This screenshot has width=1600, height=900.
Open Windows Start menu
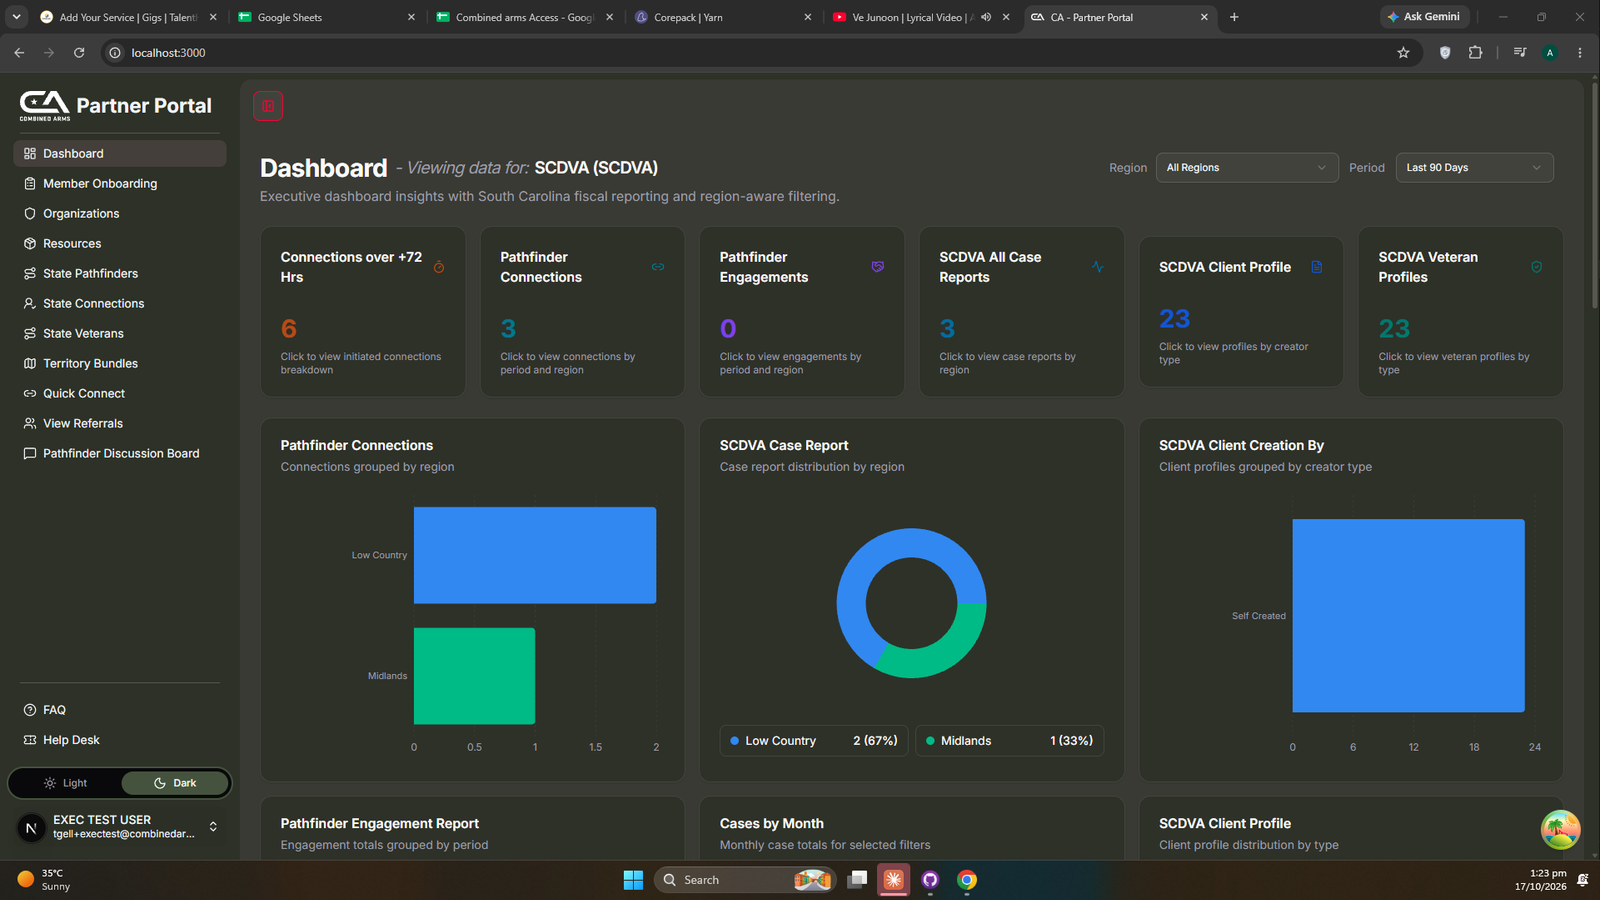tap(633, 880)
